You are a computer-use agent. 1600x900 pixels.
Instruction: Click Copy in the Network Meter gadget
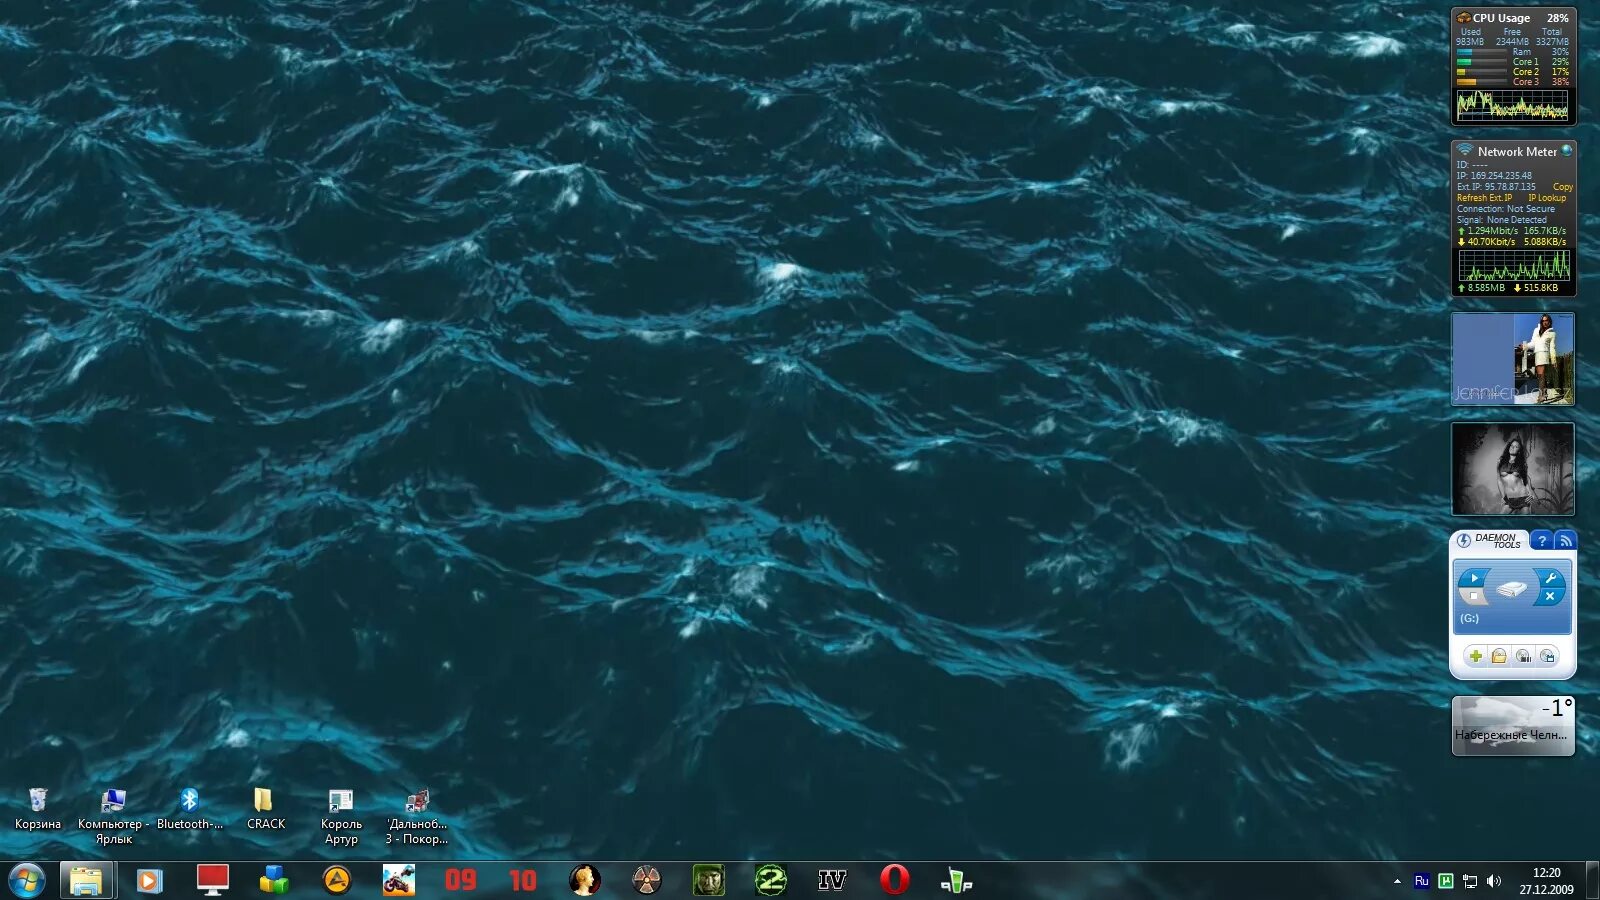pyautogui.click(x=1562, y=187)
